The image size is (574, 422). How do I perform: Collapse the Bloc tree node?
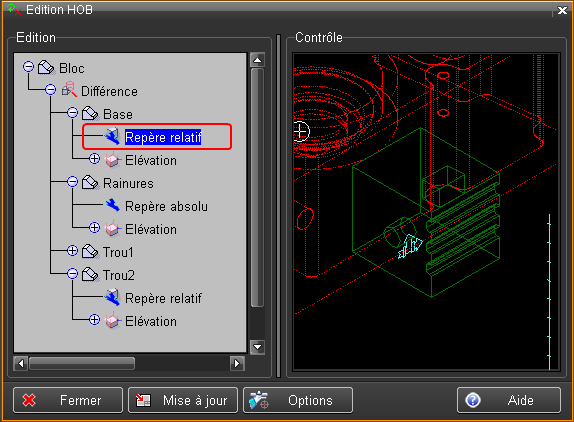click(28, 67)
